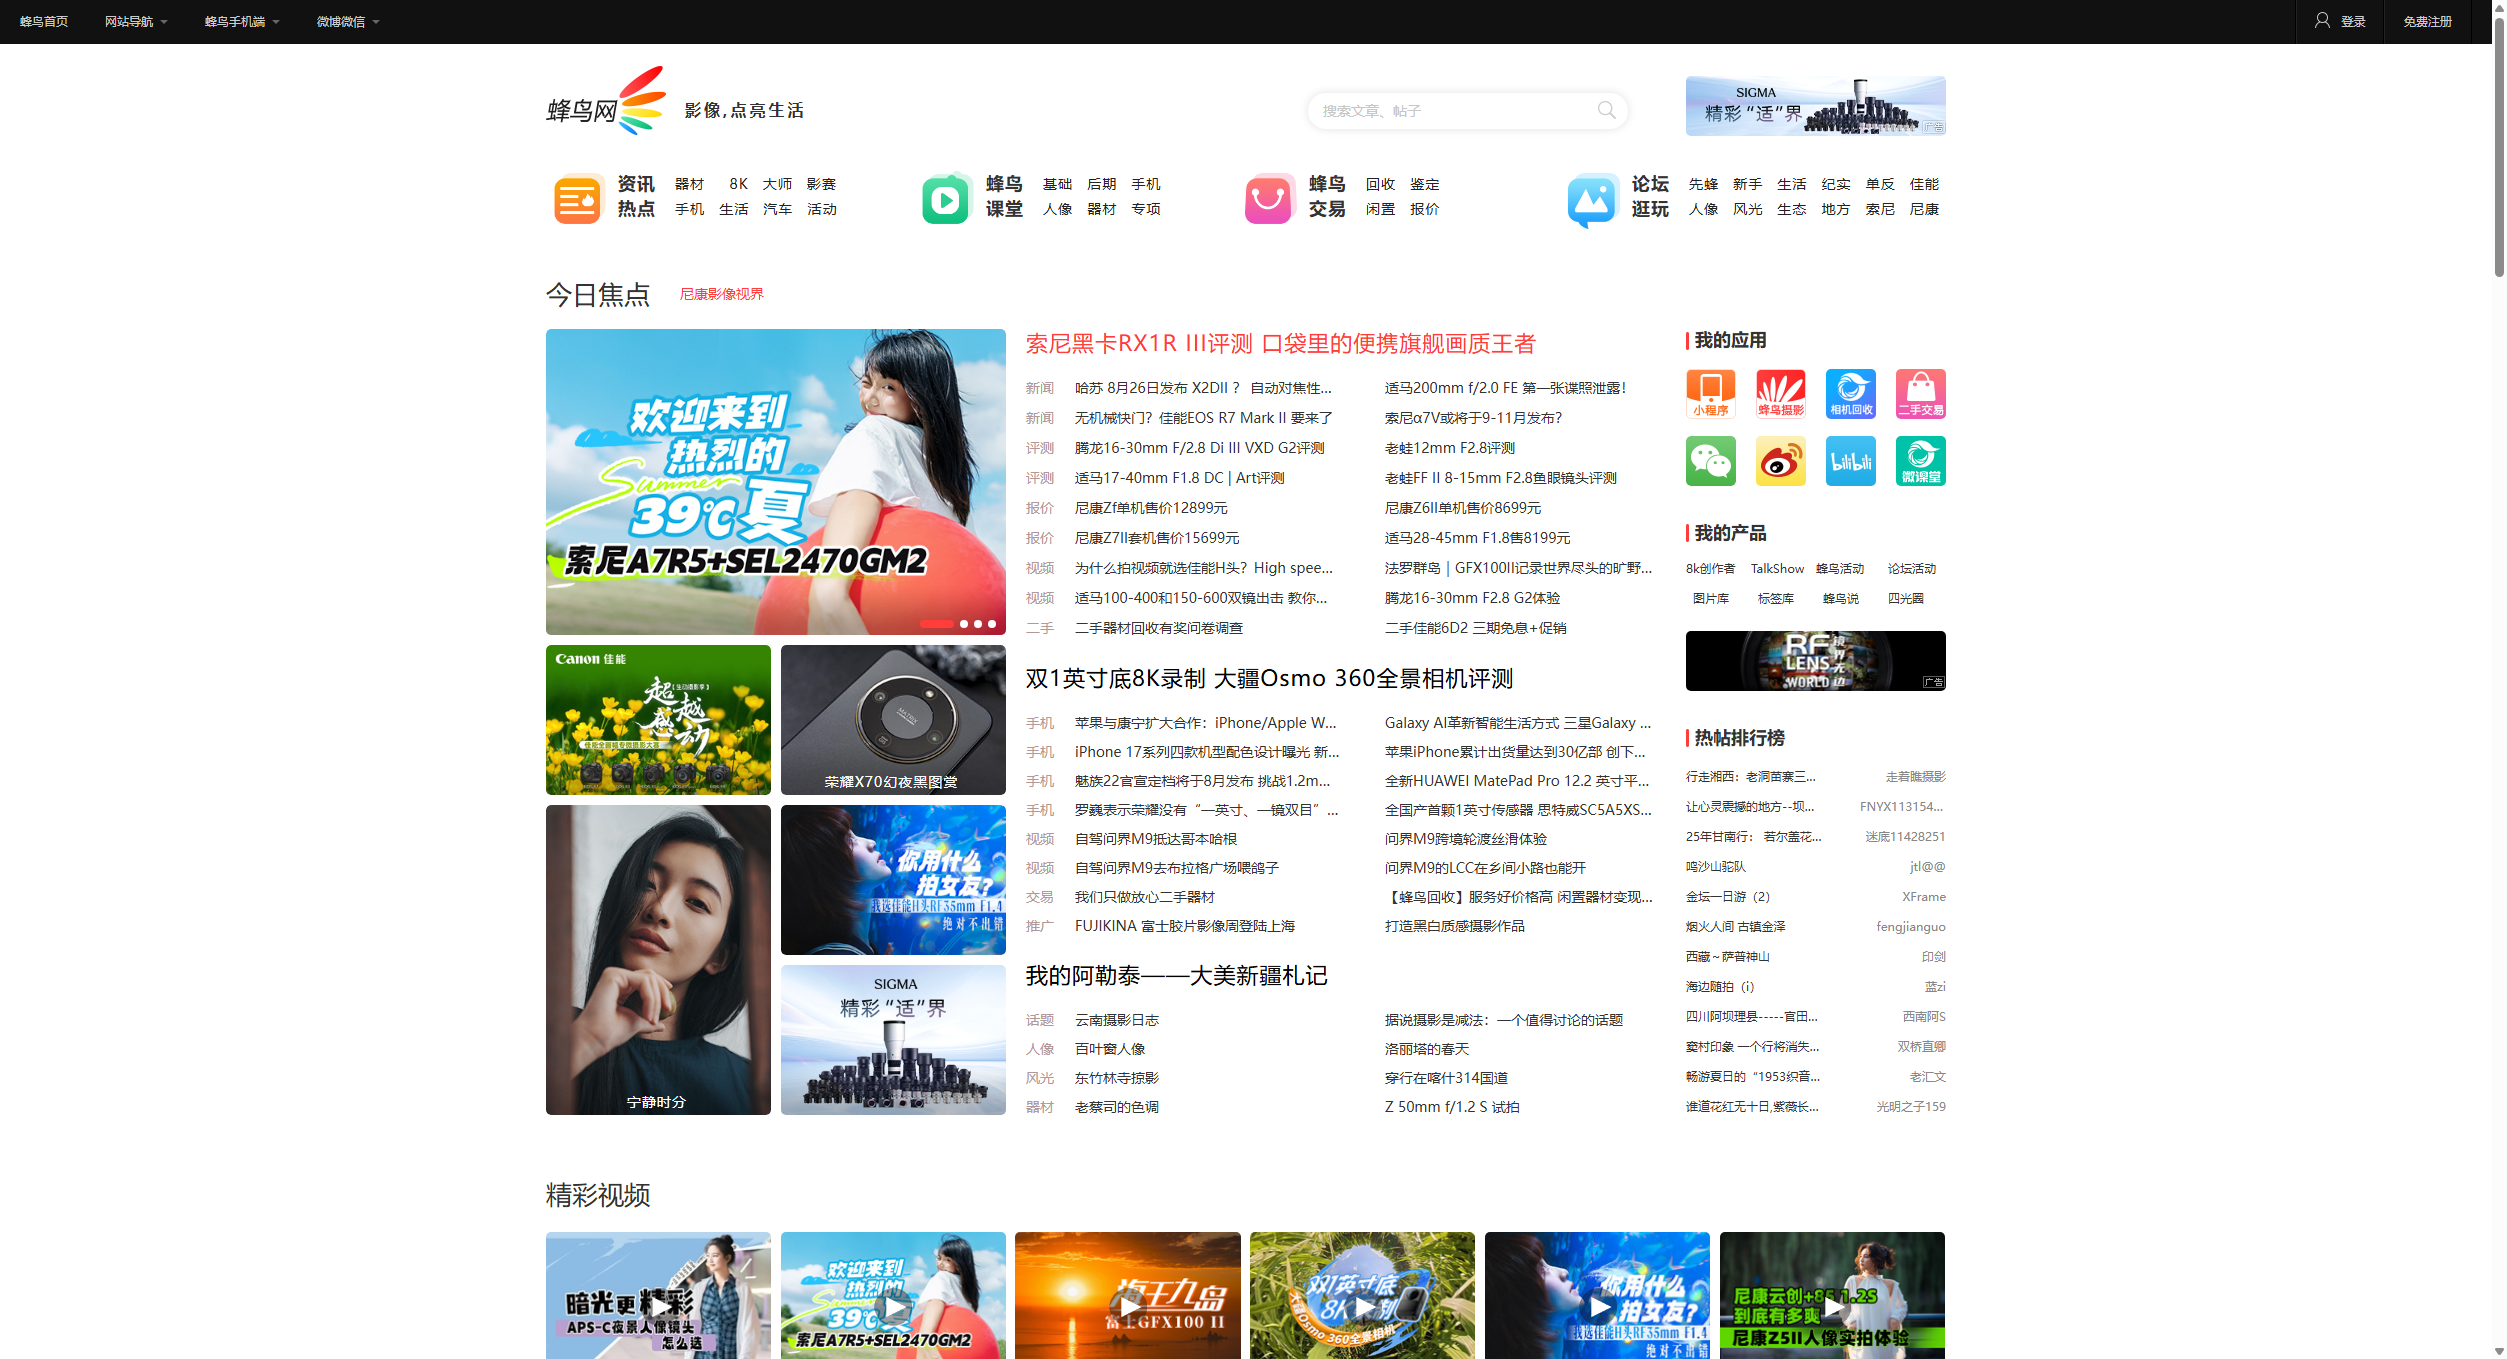Screen dimensions: 2507x1359
Task: Open article 适马28-45mm F1.8售8199元
Action: (1477, 538)
